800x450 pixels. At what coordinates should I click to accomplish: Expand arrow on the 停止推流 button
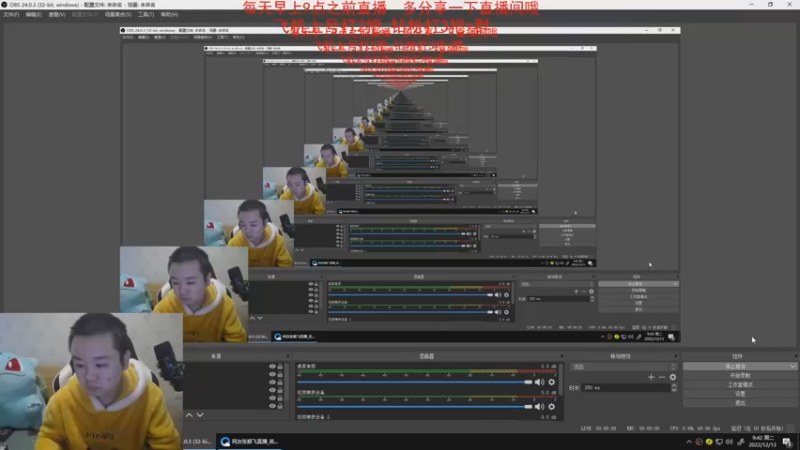[792, 366]
